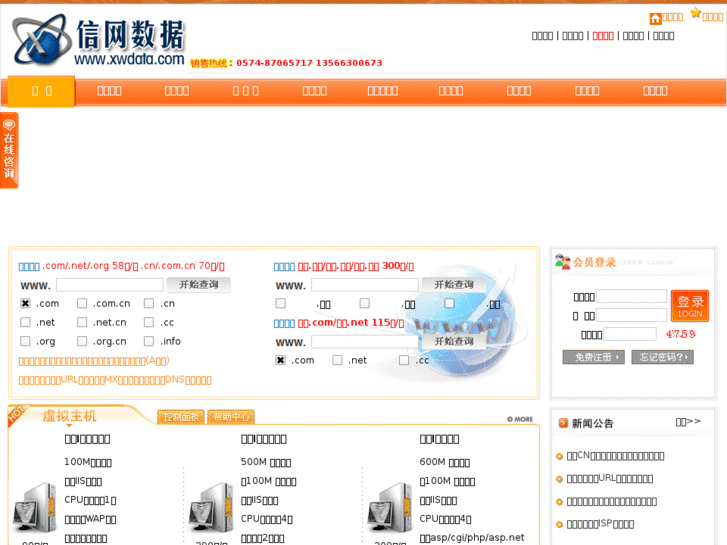The image size is (727, 545).
Task: Open the URL news announcement
Action: point(610,479)
